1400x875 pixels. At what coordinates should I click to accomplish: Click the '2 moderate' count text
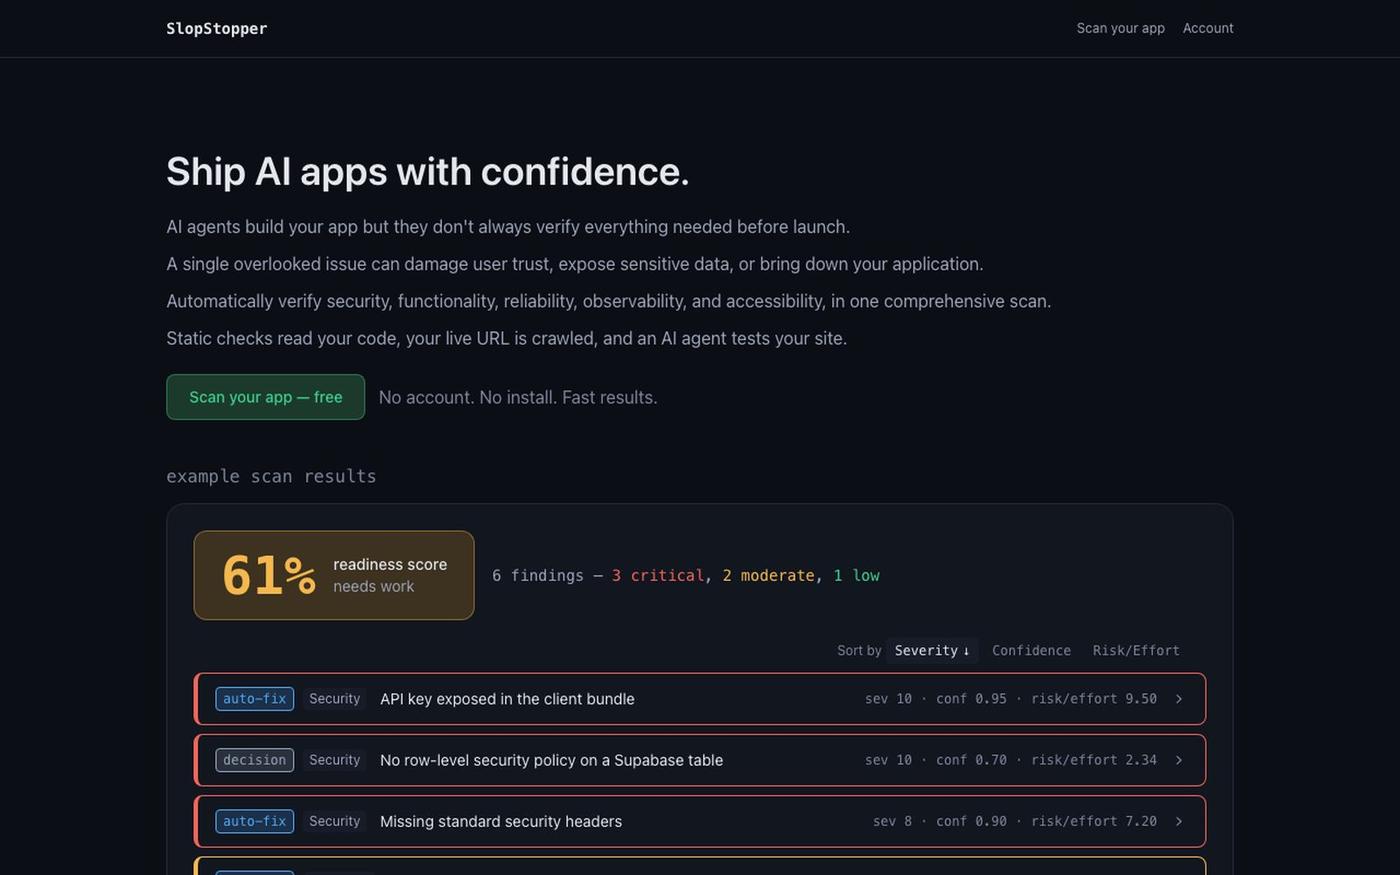click(x=768, y=576)
